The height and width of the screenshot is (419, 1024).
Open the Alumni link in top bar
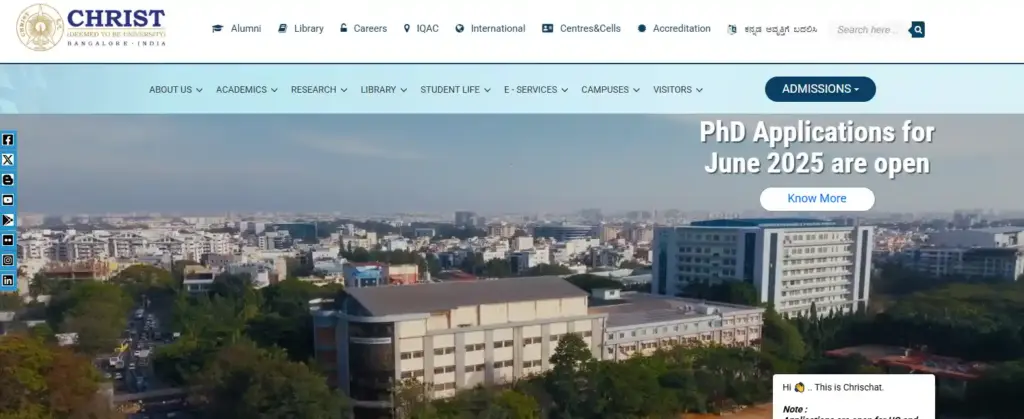[237, 29]
